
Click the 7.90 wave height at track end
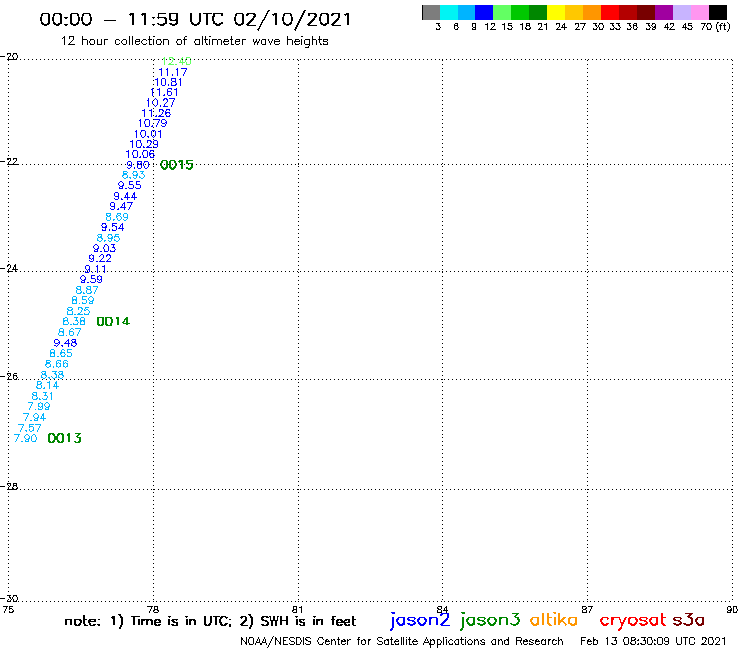[25, 439]
